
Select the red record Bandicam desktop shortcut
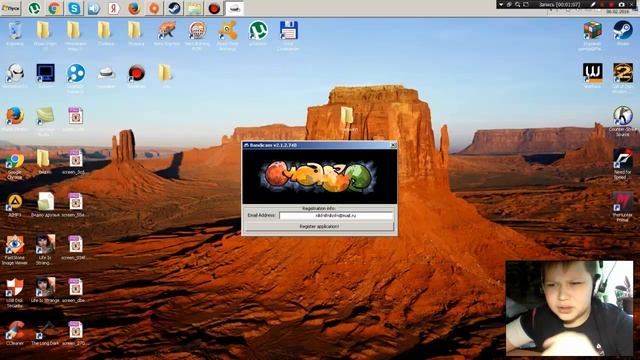(x=136, y=76)
